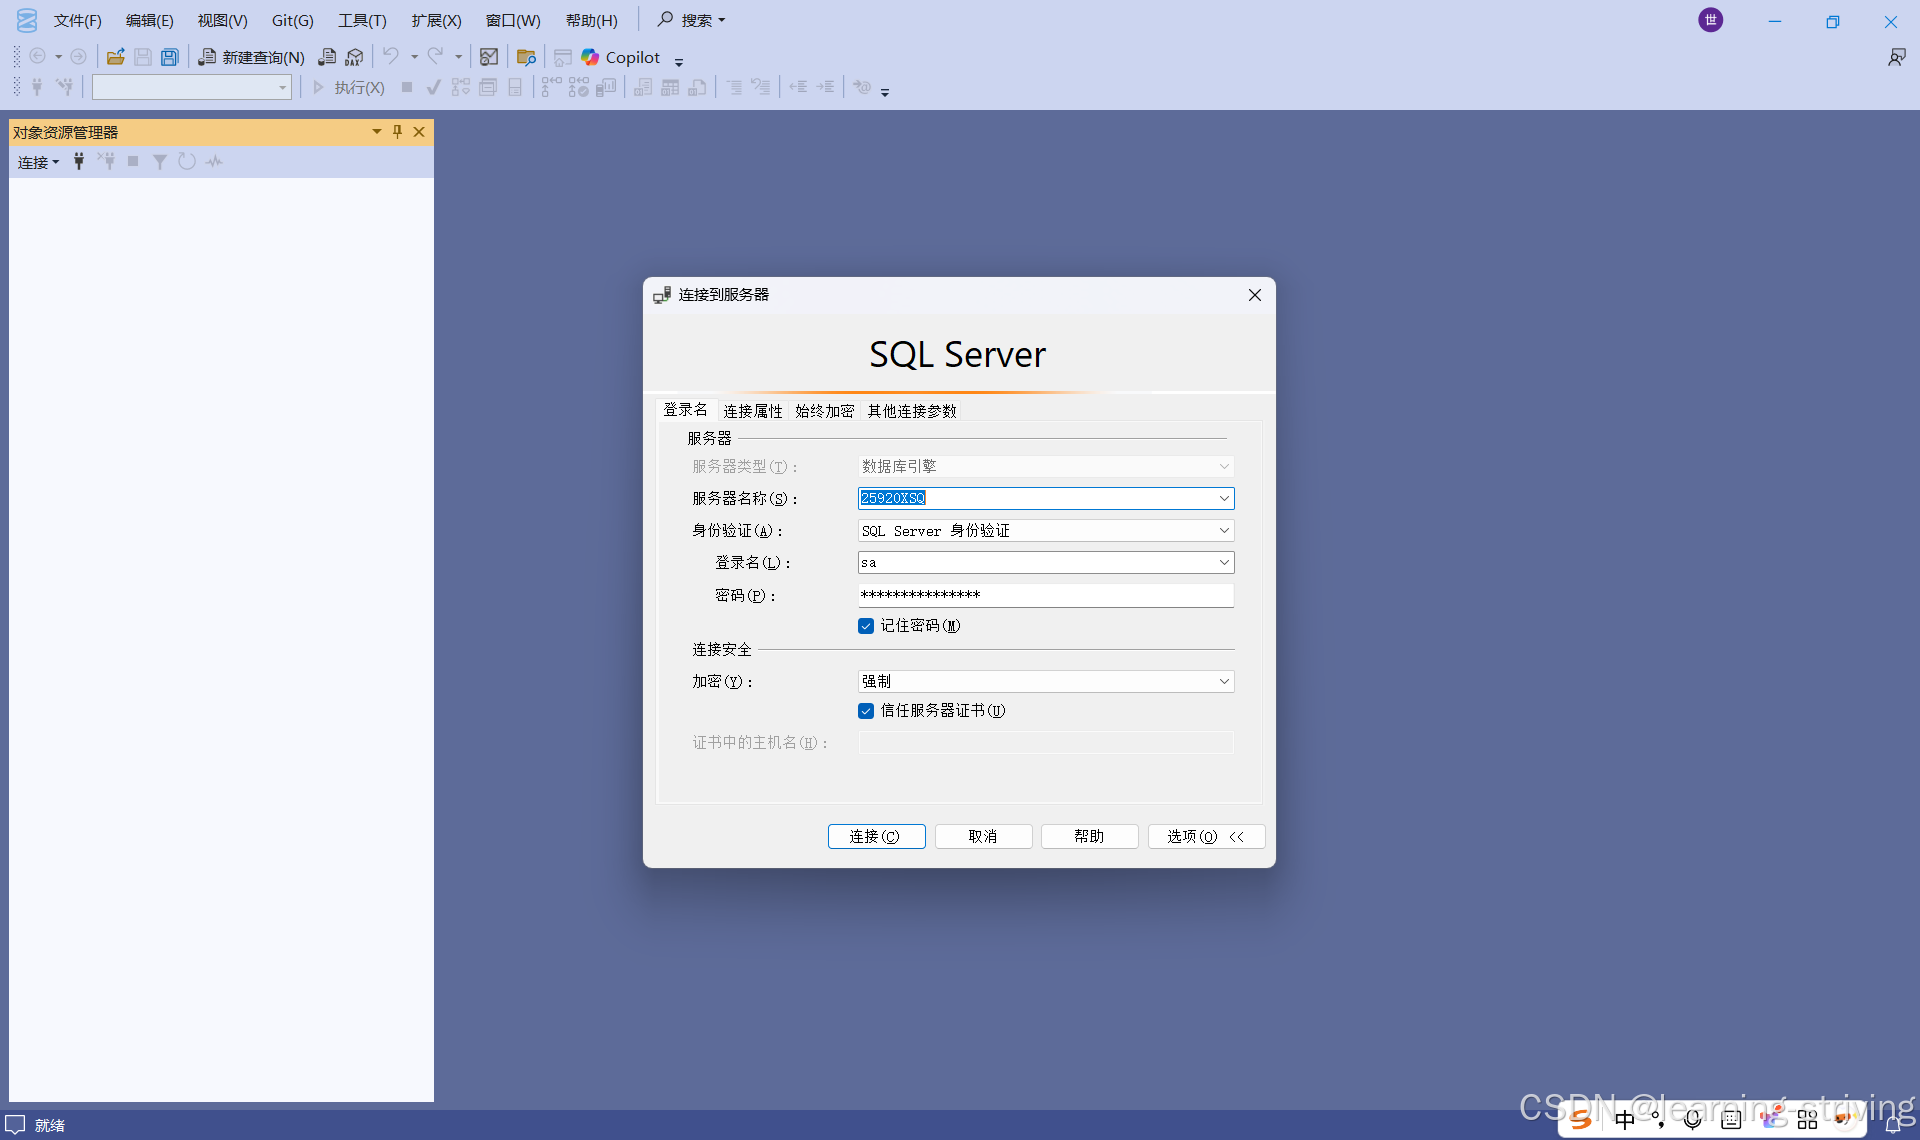Screen dimensions: 1920x1140
Task: Close the Object Explorer panel
Action: [x=419, y=132]
